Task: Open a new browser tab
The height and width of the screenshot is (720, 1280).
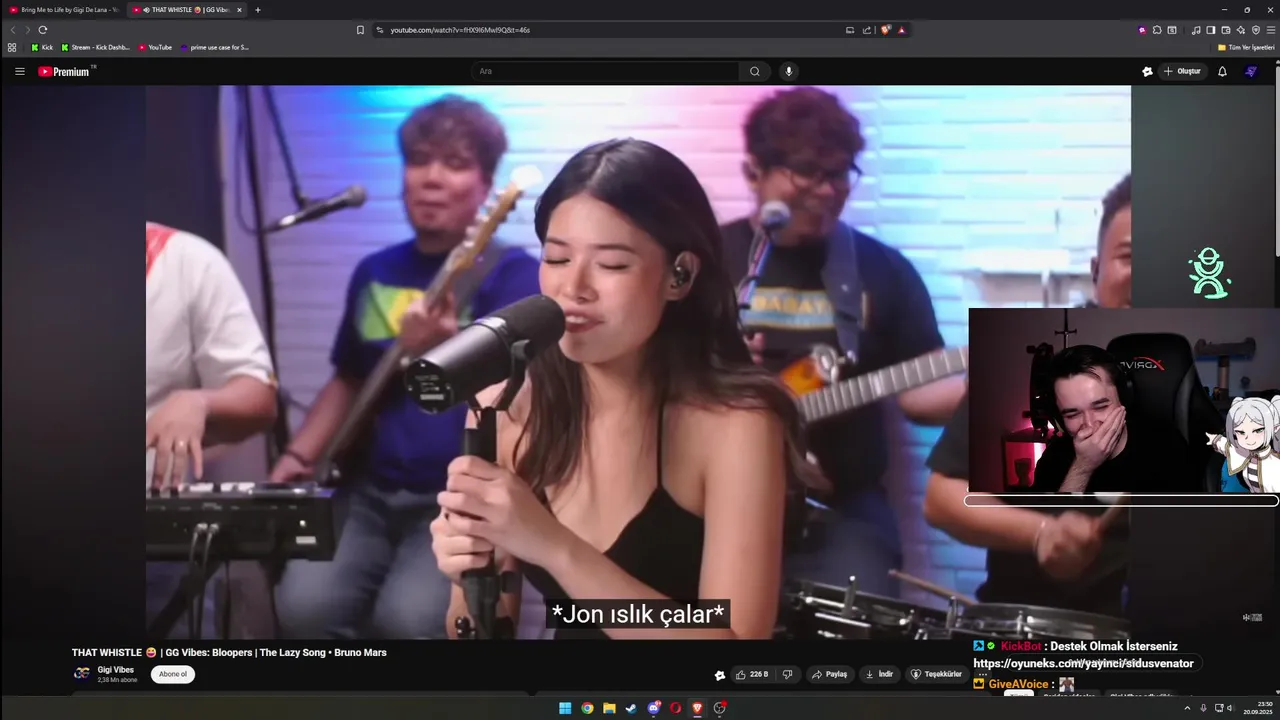Action: [x=258, y=10]
